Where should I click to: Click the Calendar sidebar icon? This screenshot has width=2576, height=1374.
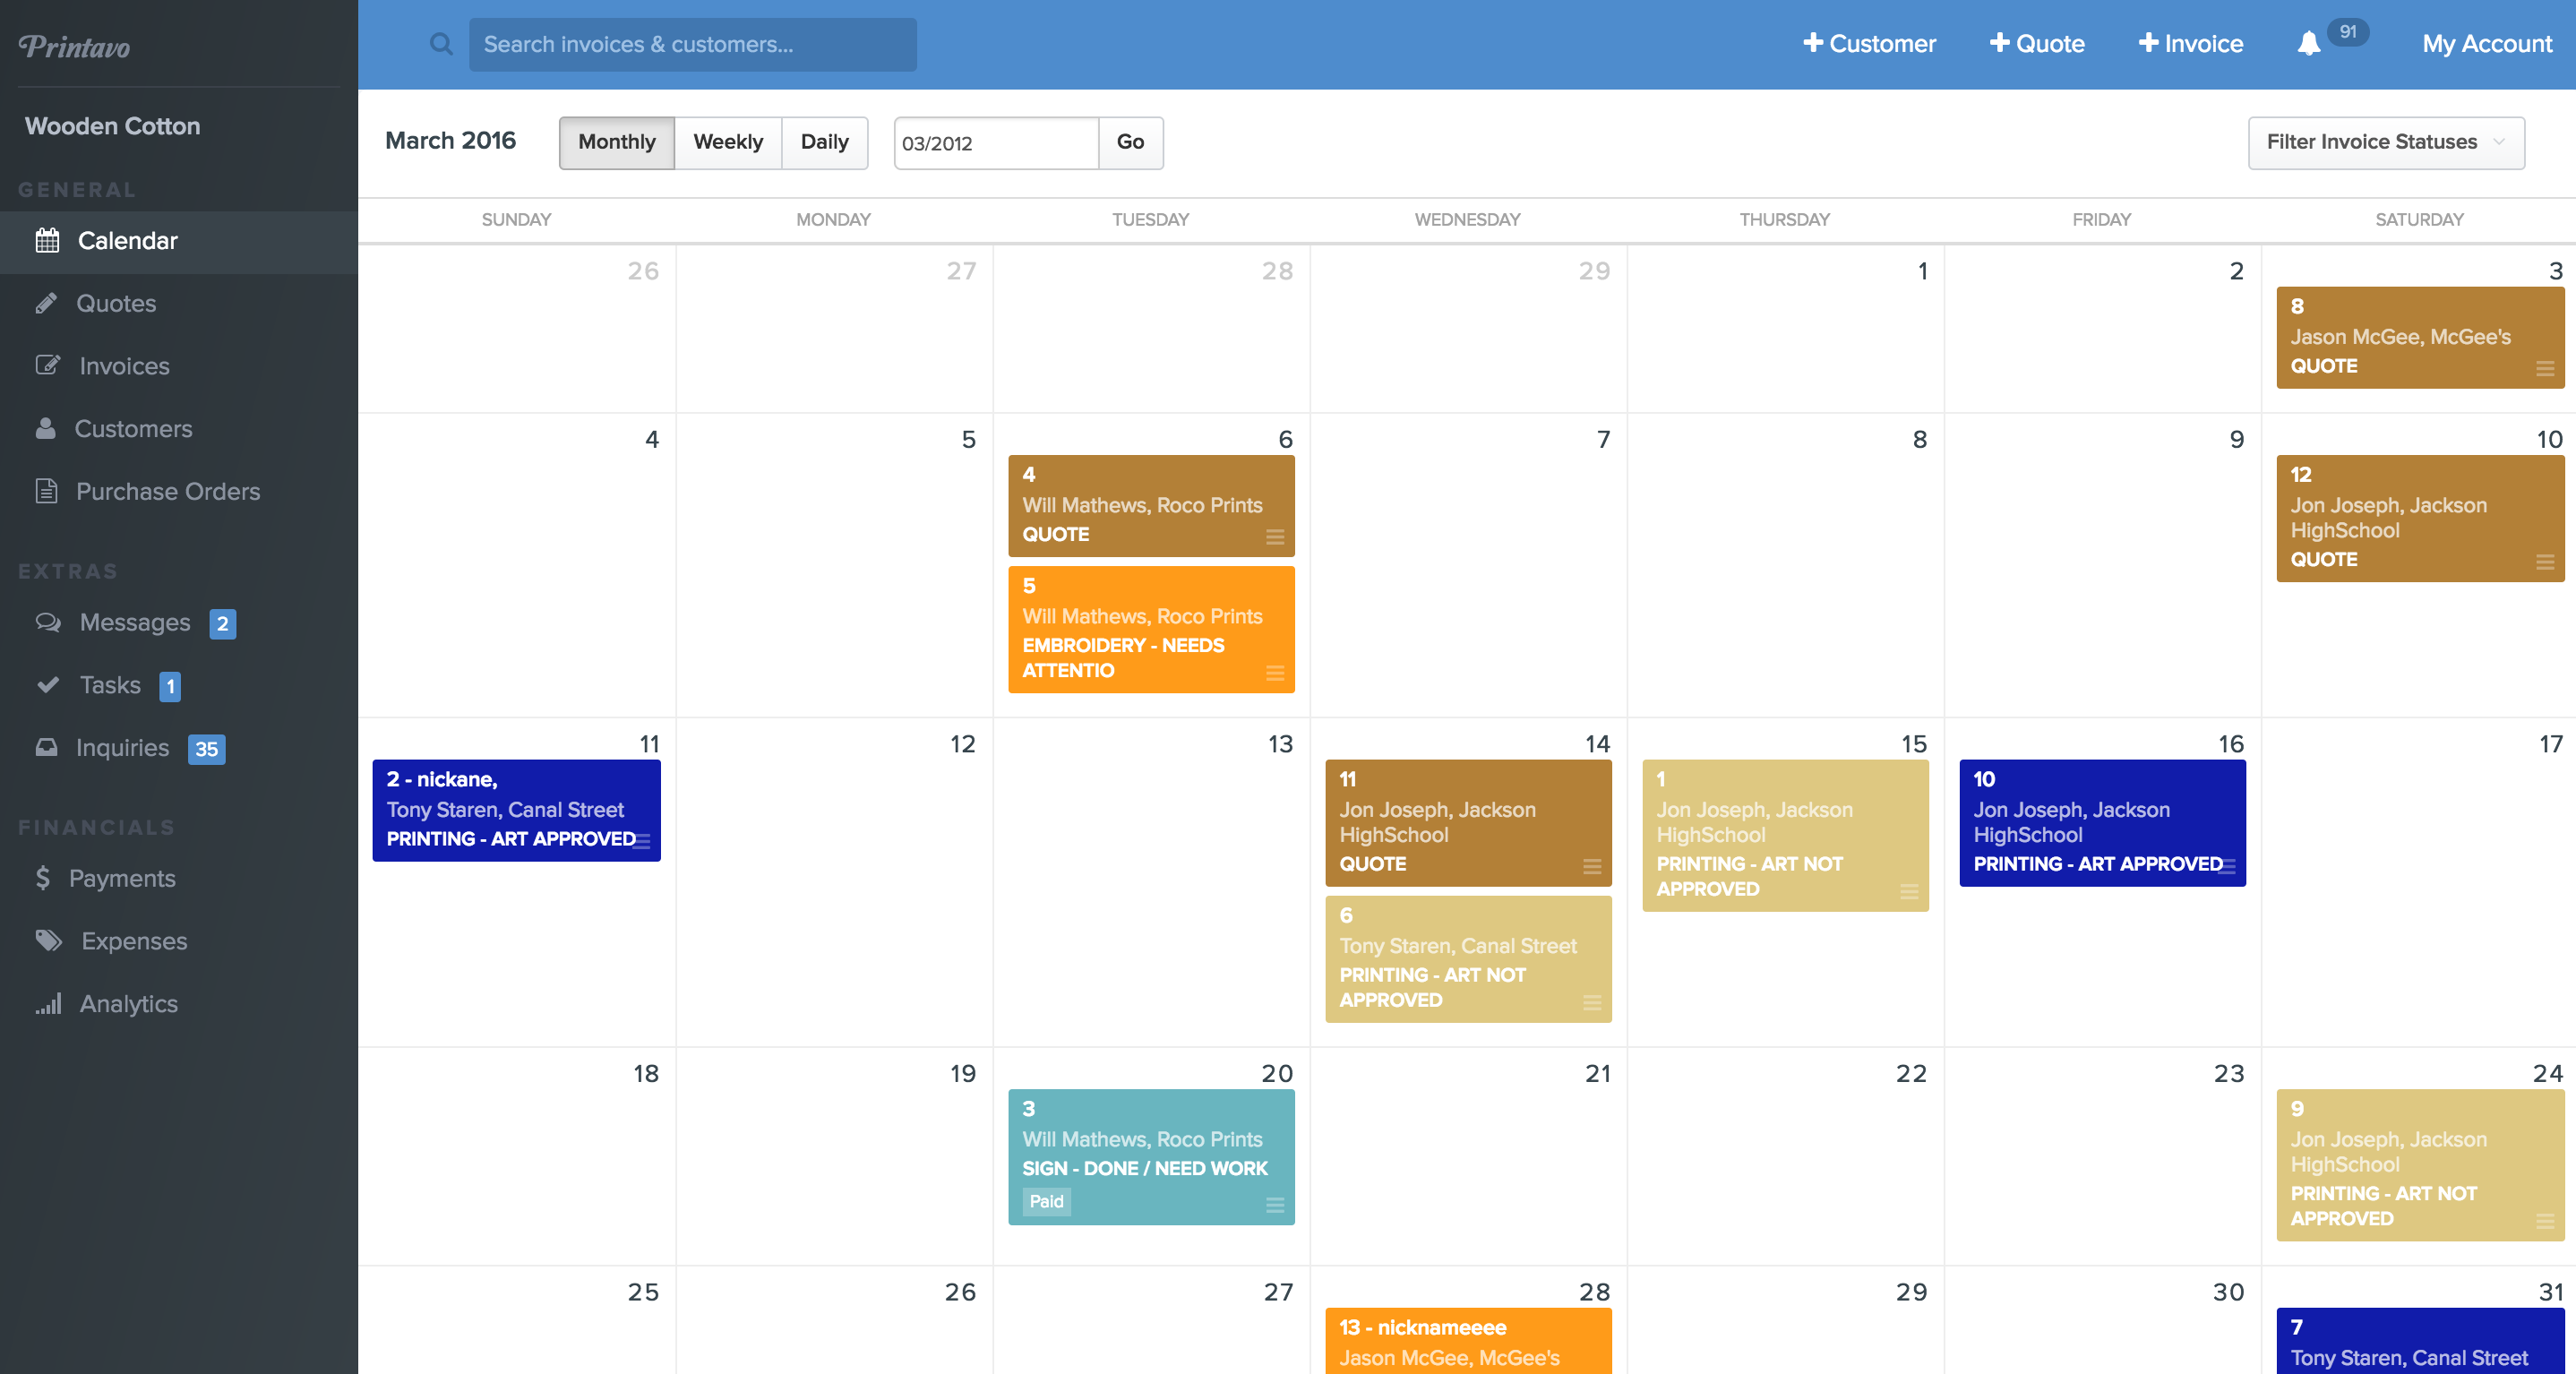tap(47, 240)
